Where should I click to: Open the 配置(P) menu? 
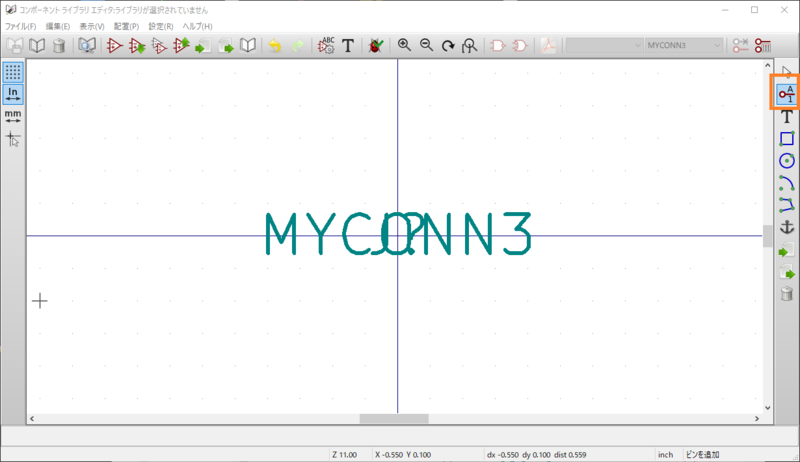tap(126, 26)
